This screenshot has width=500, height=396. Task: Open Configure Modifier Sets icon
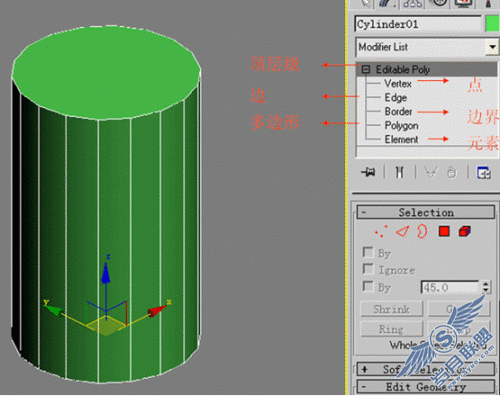(x=484, y=172)
